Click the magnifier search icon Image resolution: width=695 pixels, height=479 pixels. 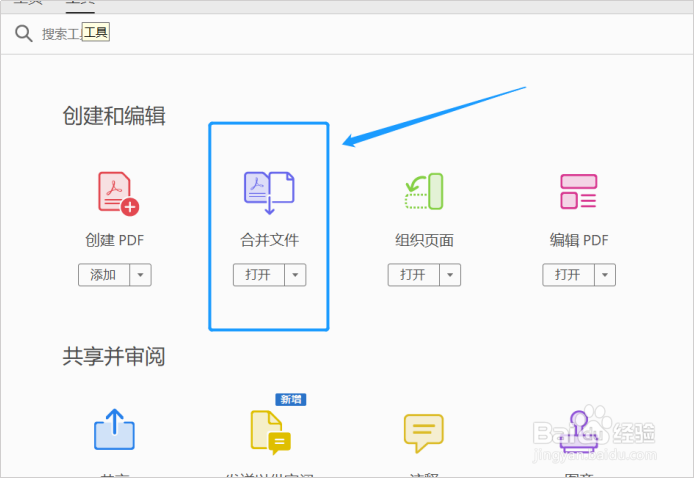click(23, 33)
